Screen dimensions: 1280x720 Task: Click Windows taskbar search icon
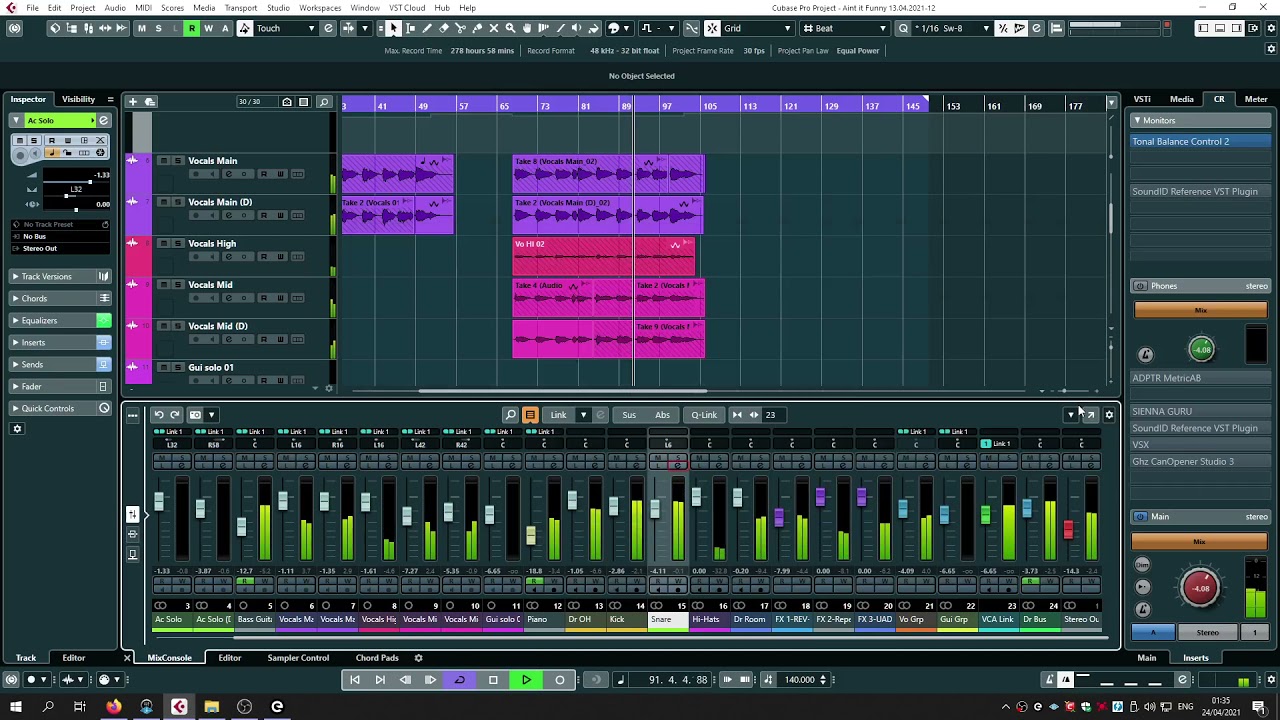(x=47, y=707)
